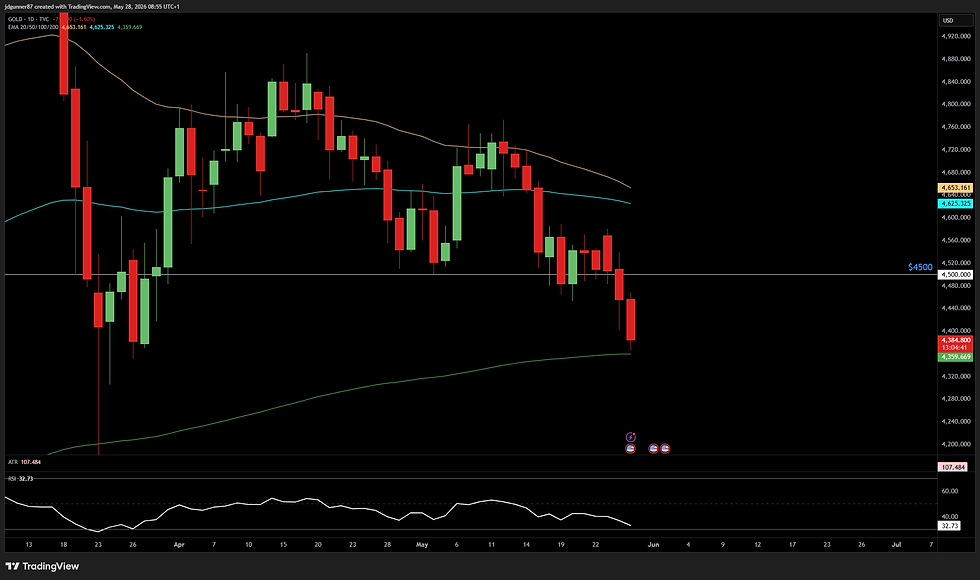Click the 4,440.000 price scale label
The image size is (980, 580).
point(956,308)
